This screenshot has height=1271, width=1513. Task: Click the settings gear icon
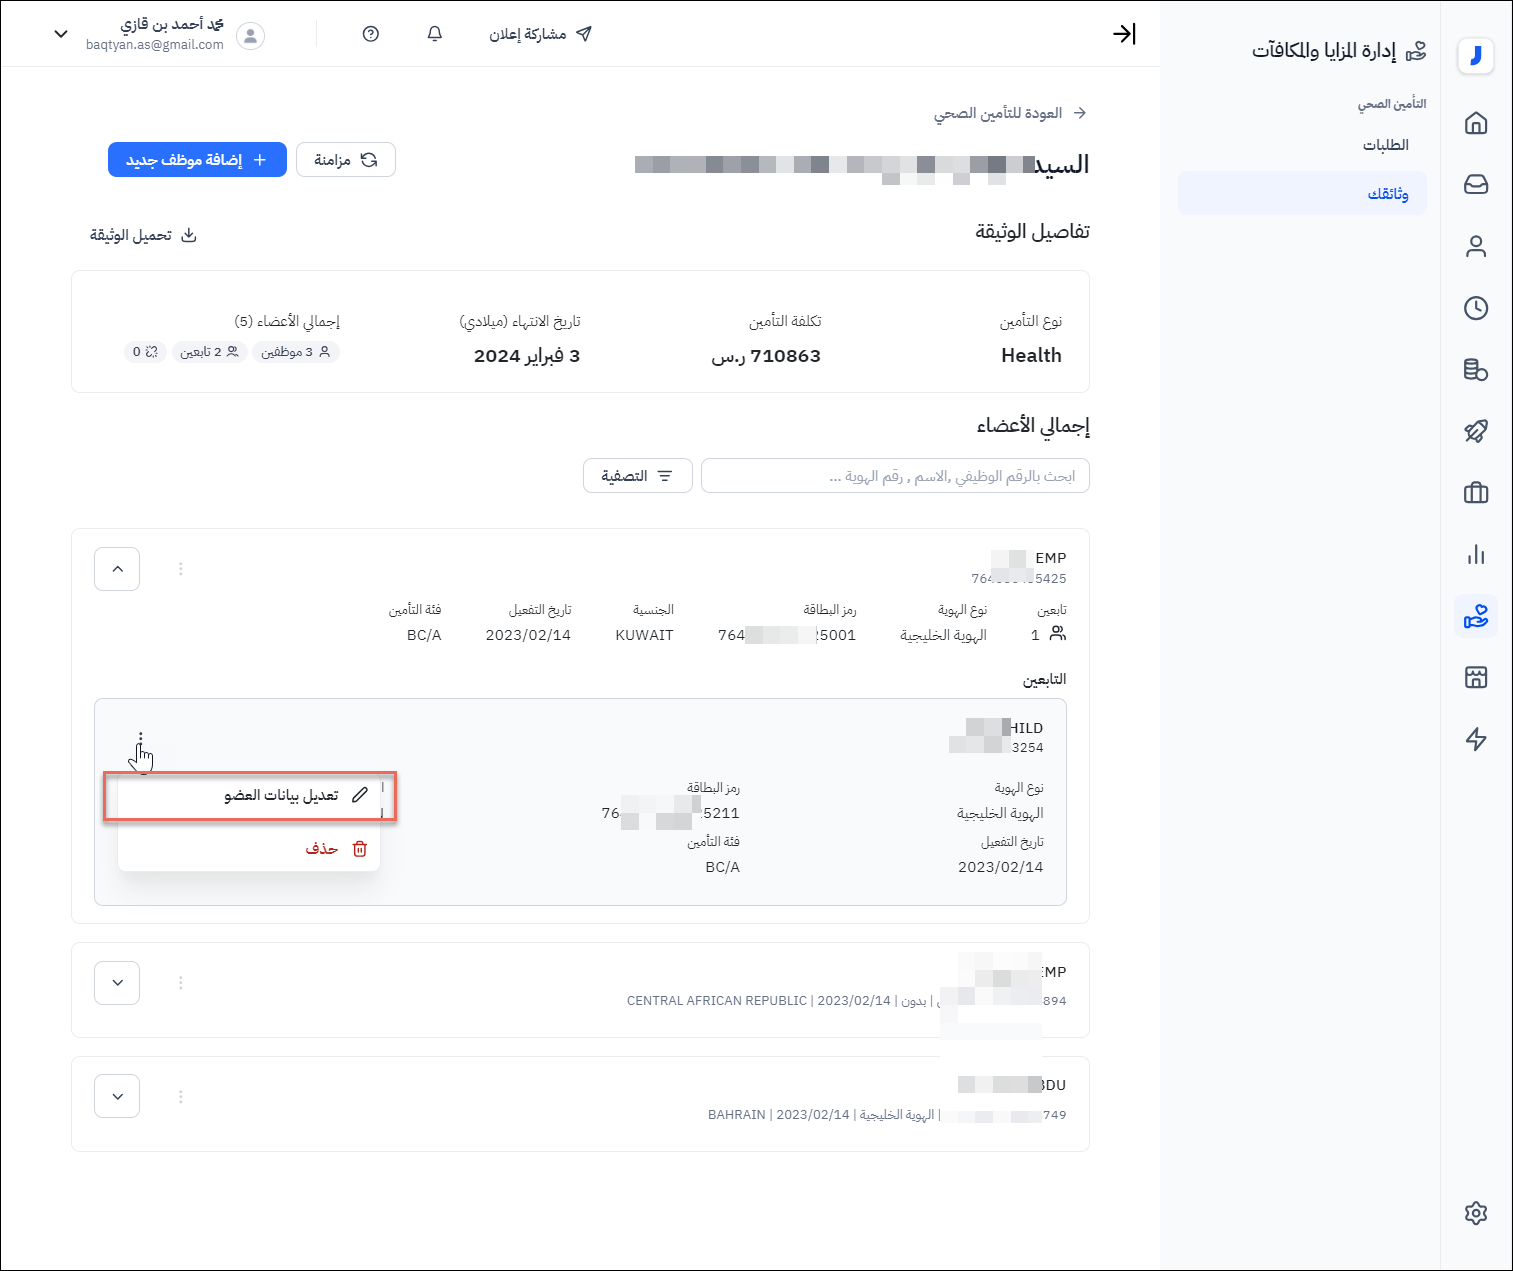point(1475,1213)
